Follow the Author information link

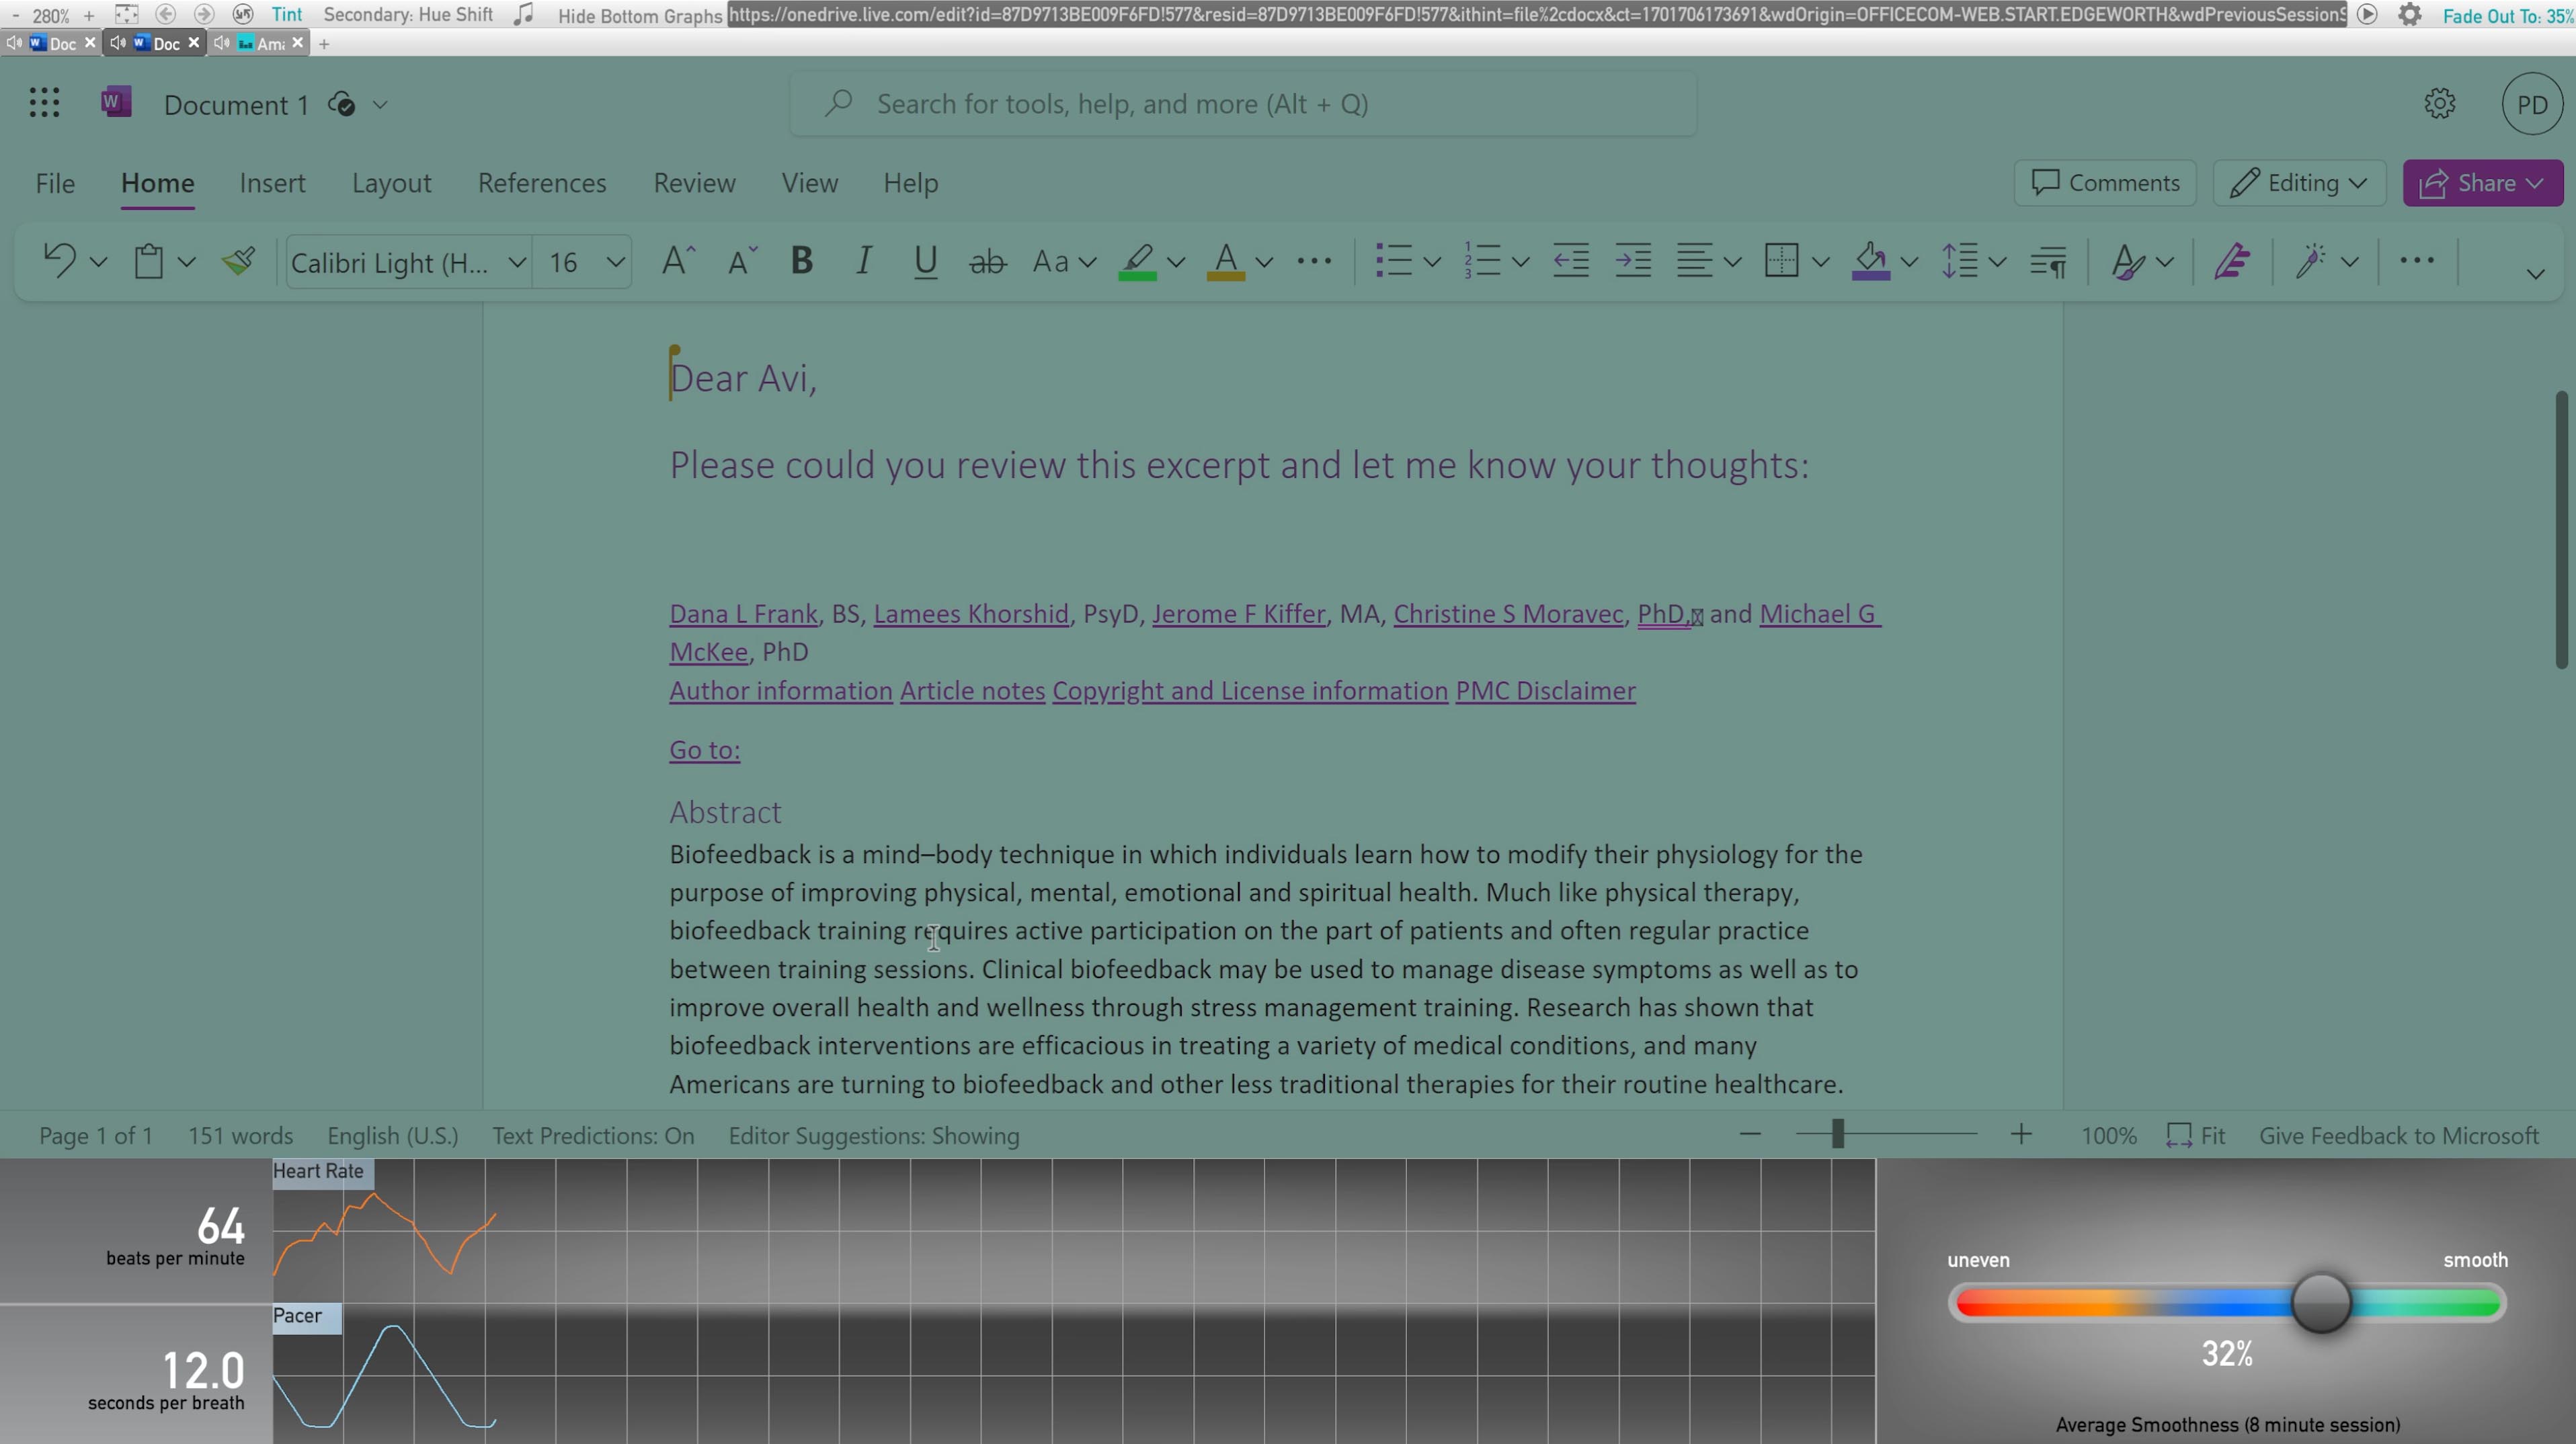click(x=780, y=691)
